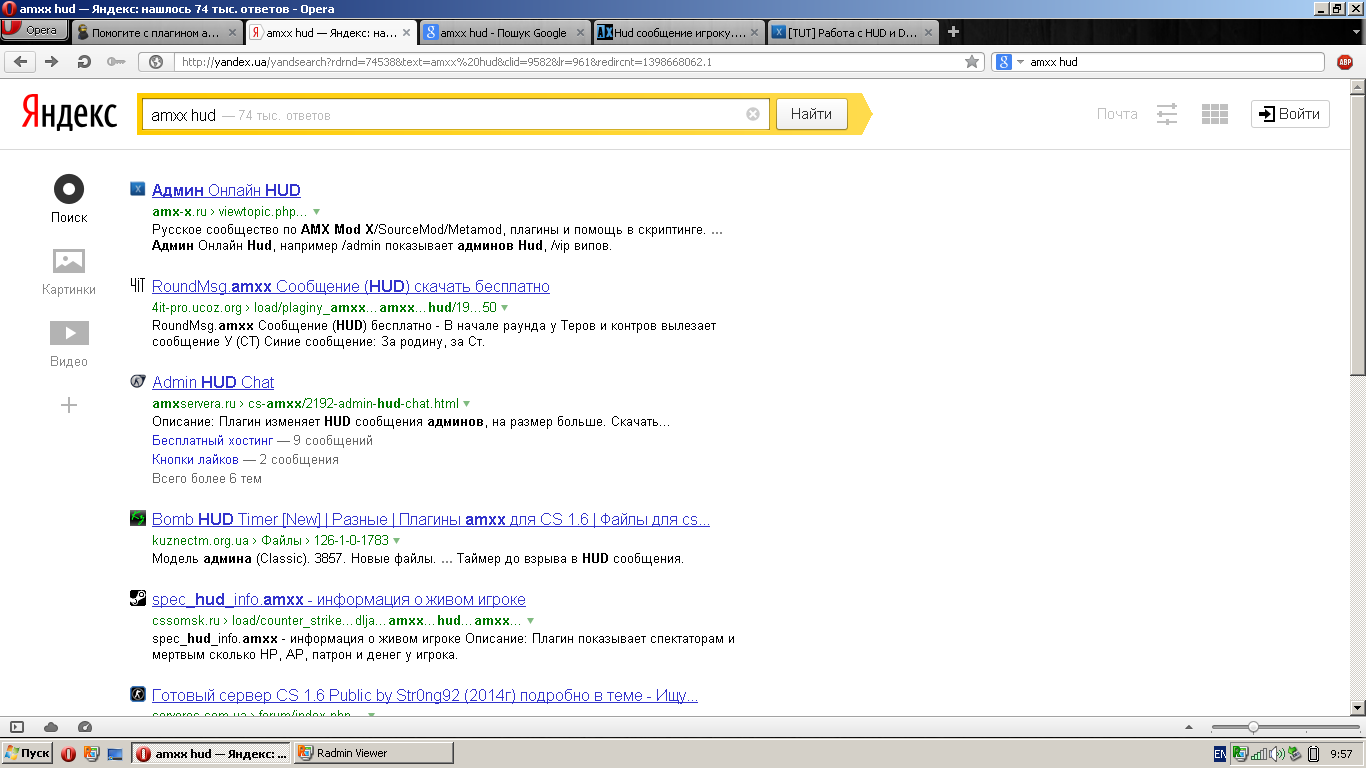Click the Admin HUD Chat result favicon
The height and width of the screenshot is (768, 1366).
[138, 381]
